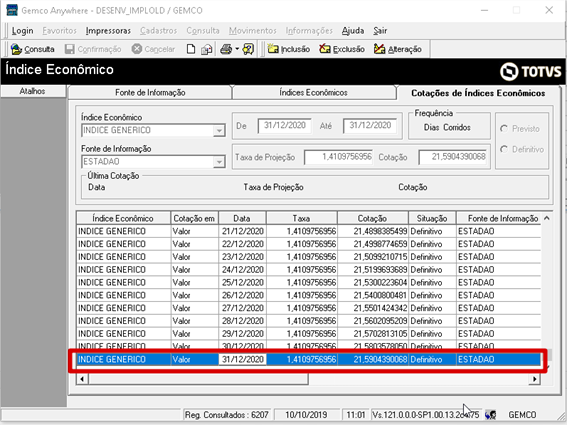Select the Previsto radio button
Screen dimensions: 567x425
point(504,129)
